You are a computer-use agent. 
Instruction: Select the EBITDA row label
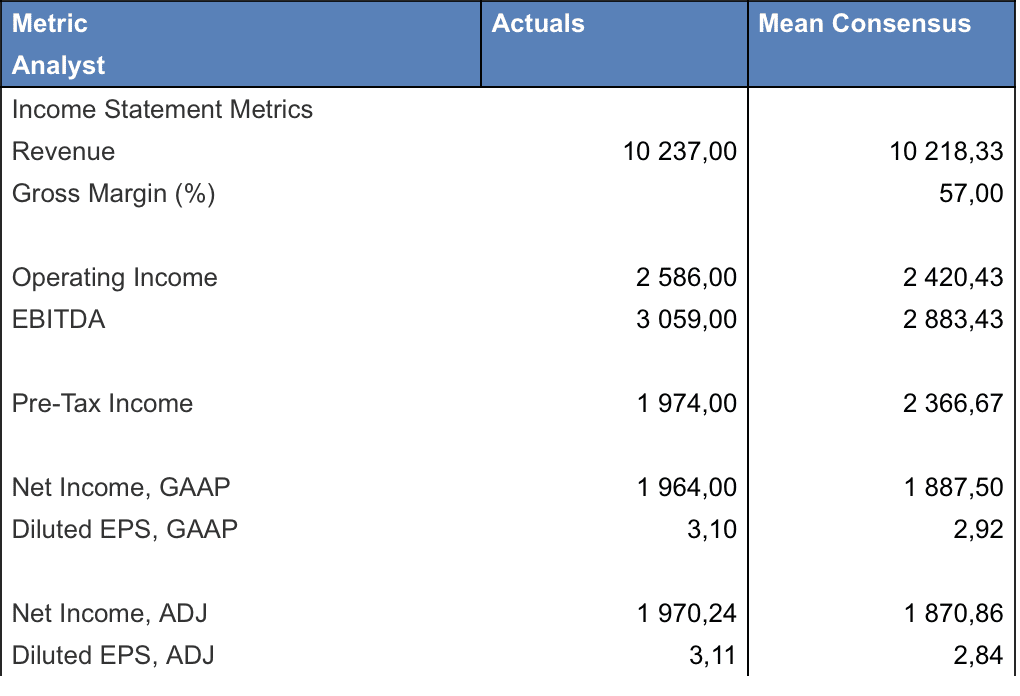pos(58,319)
